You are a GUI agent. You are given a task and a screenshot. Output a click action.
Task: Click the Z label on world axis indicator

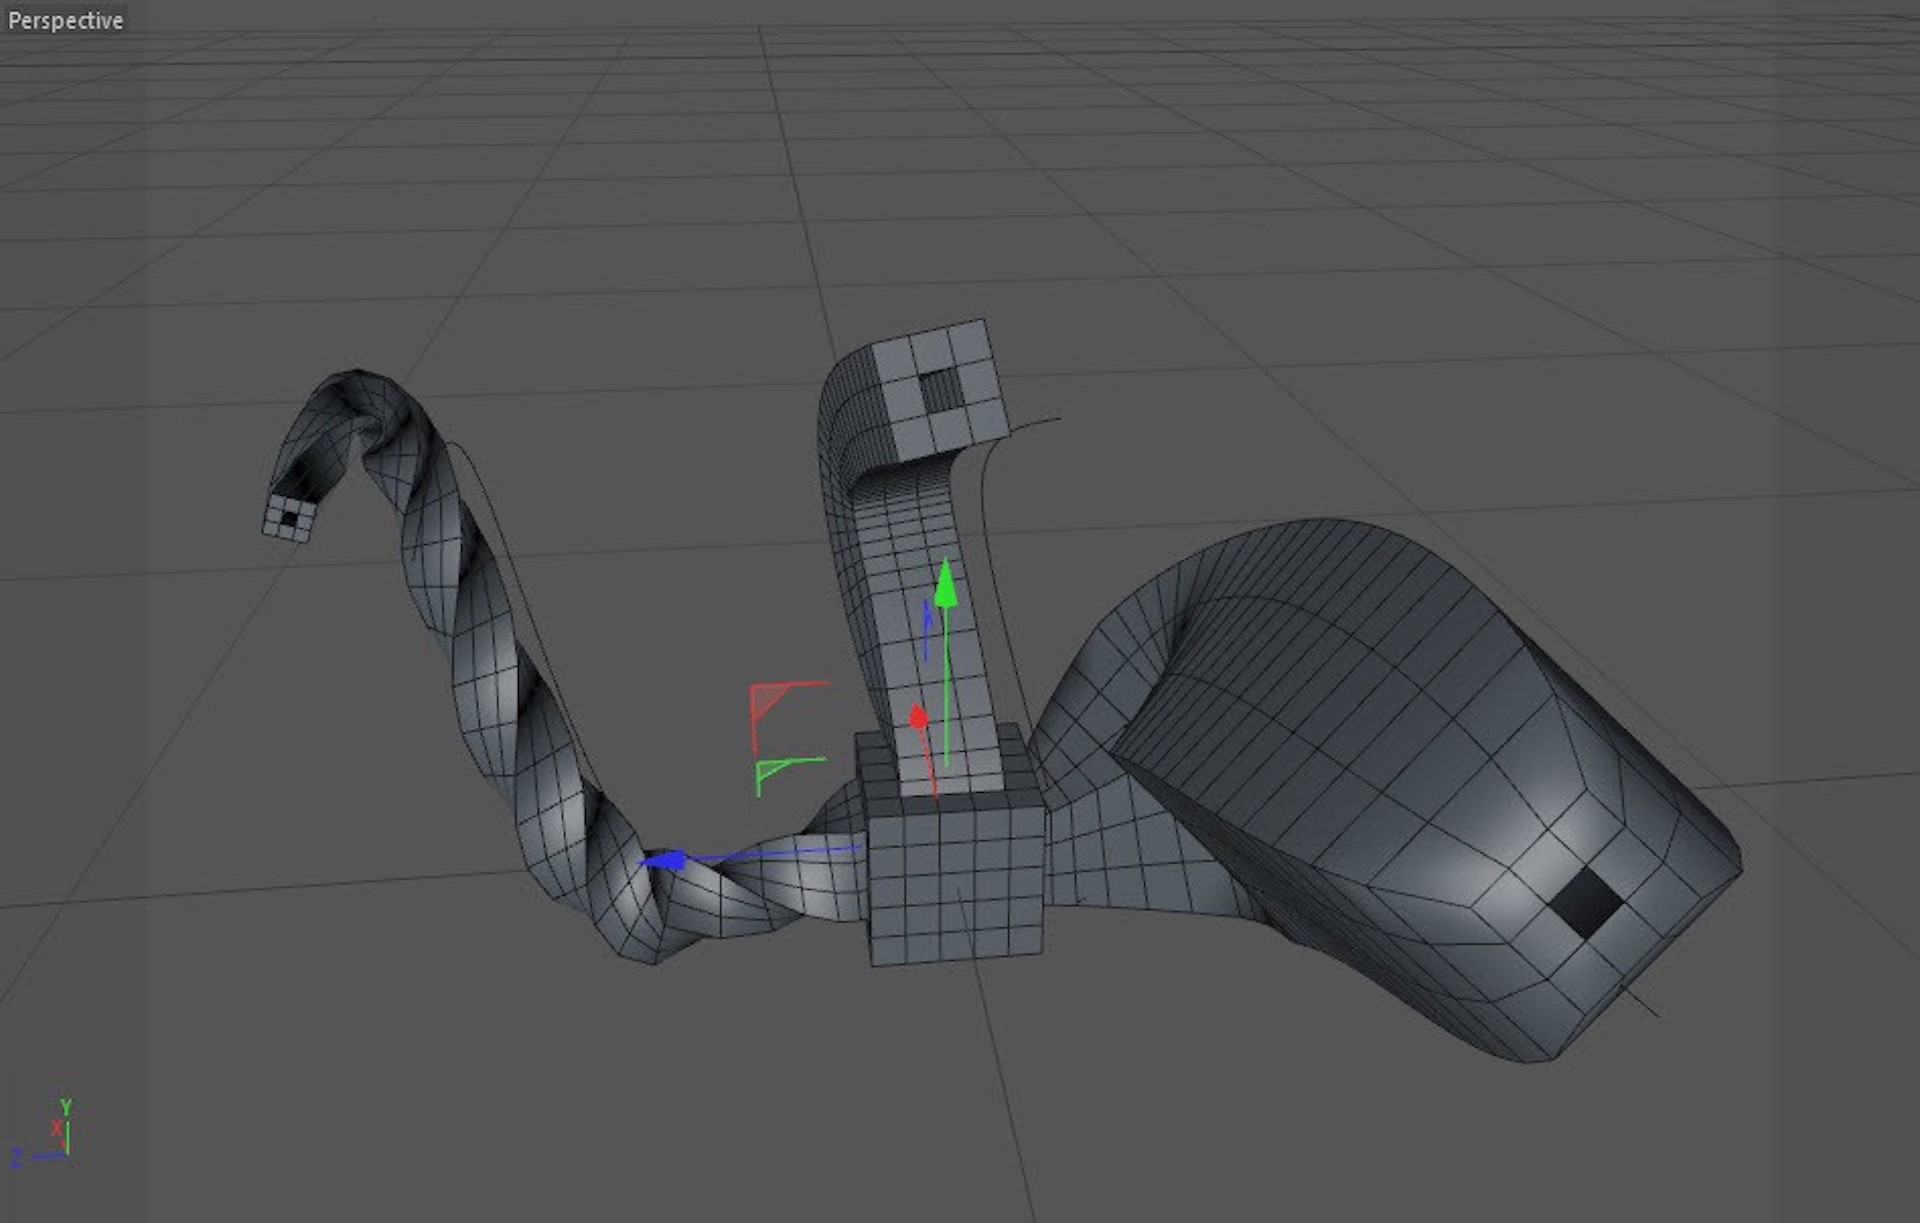coord(16,1158)
